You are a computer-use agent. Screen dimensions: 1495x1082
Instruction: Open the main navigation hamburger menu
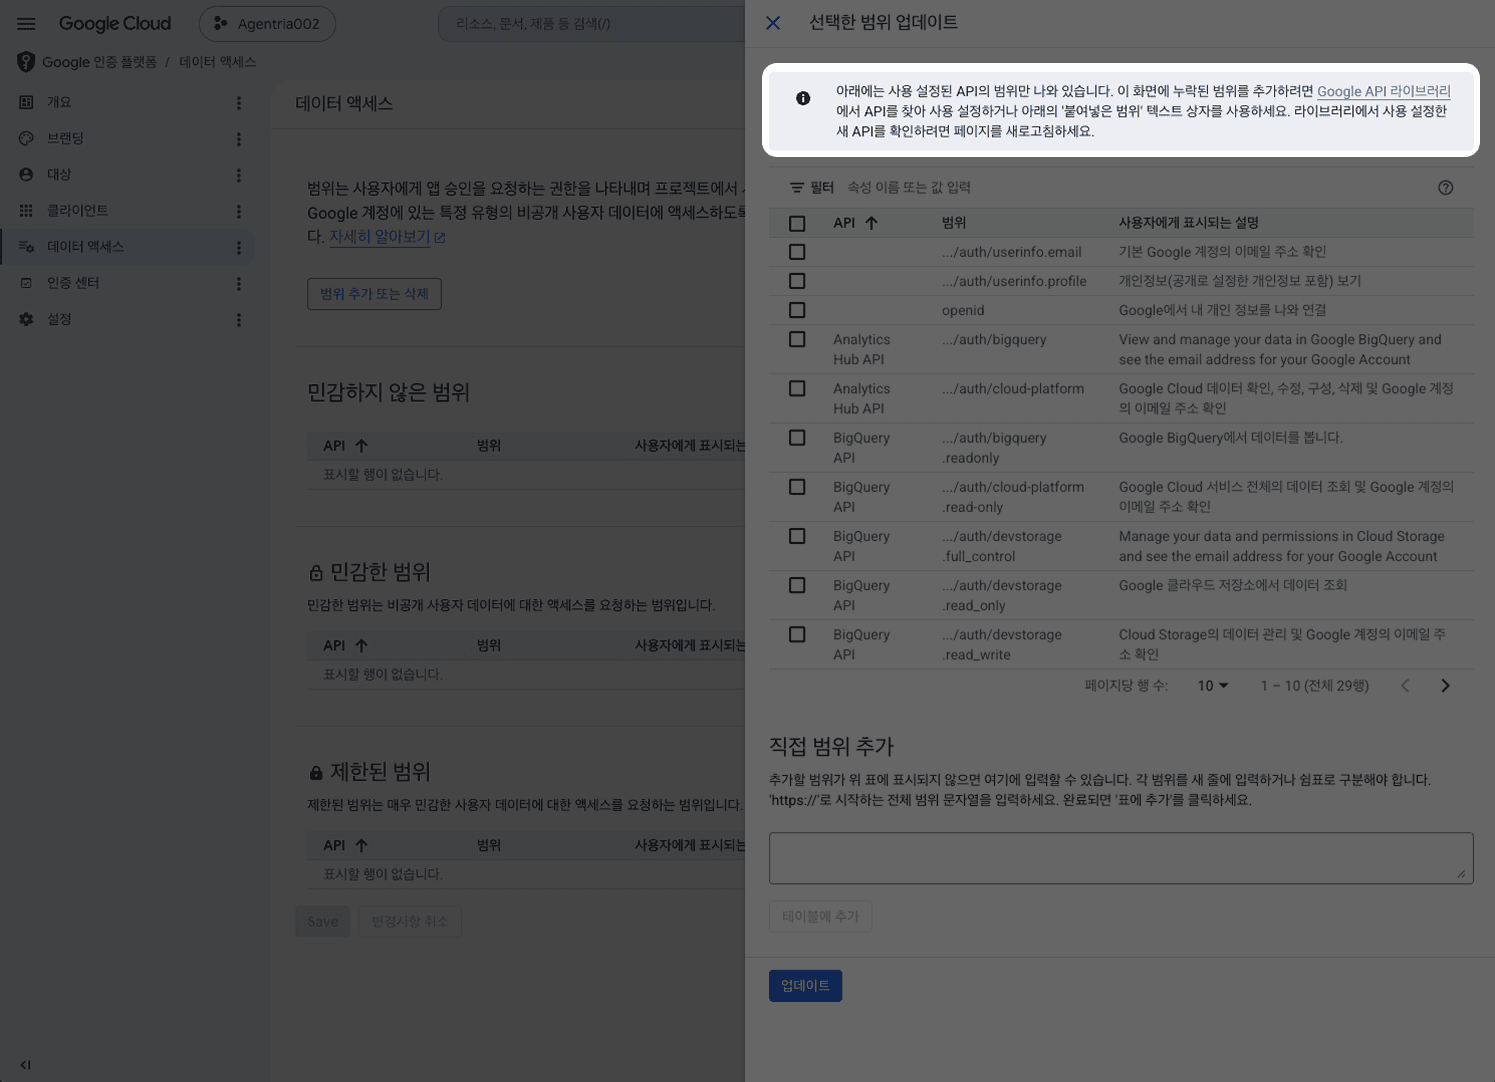pyautogui.click(x=26, y=23)
